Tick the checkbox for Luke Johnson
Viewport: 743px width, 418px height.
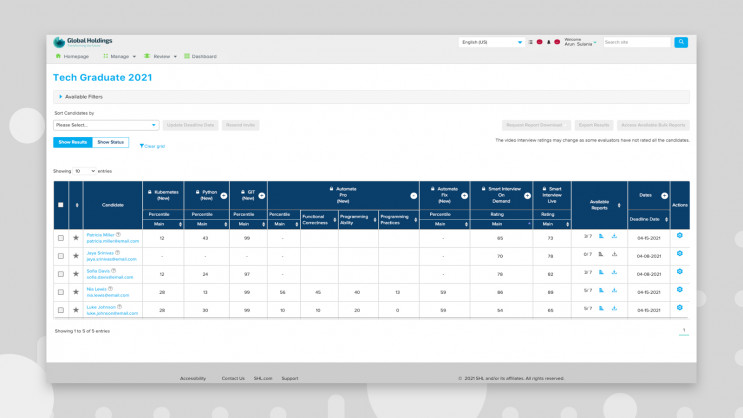[x=61, y=310]
